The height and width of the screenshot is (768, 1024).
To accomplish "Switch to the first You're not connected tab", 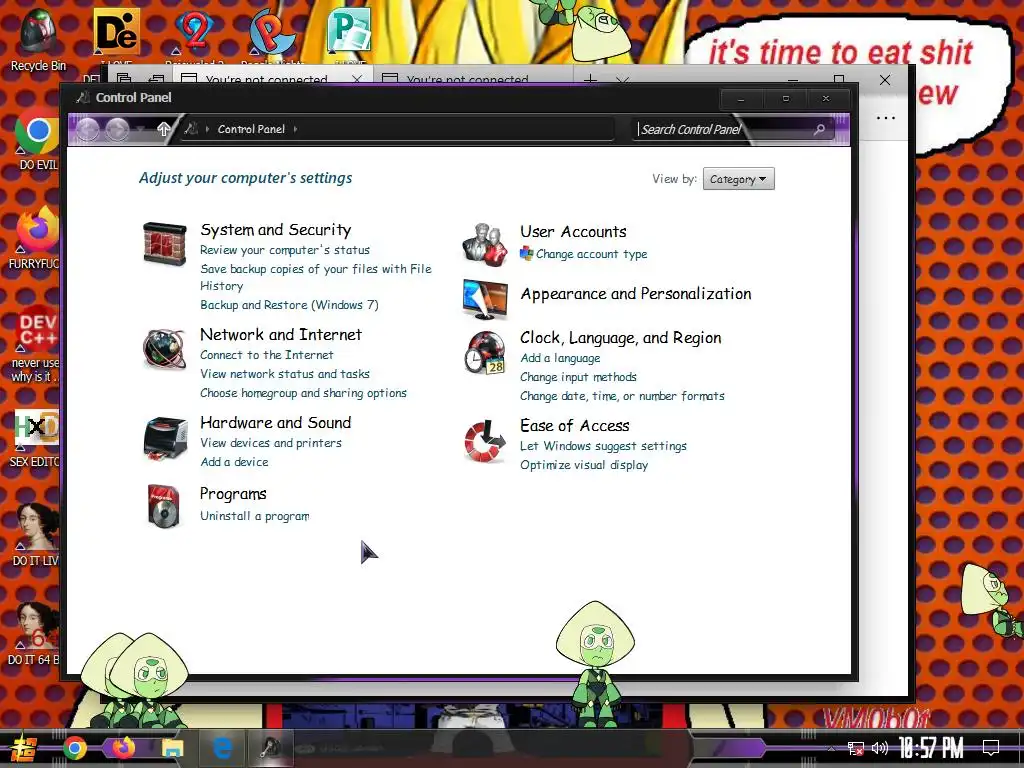I will point(267,80).
